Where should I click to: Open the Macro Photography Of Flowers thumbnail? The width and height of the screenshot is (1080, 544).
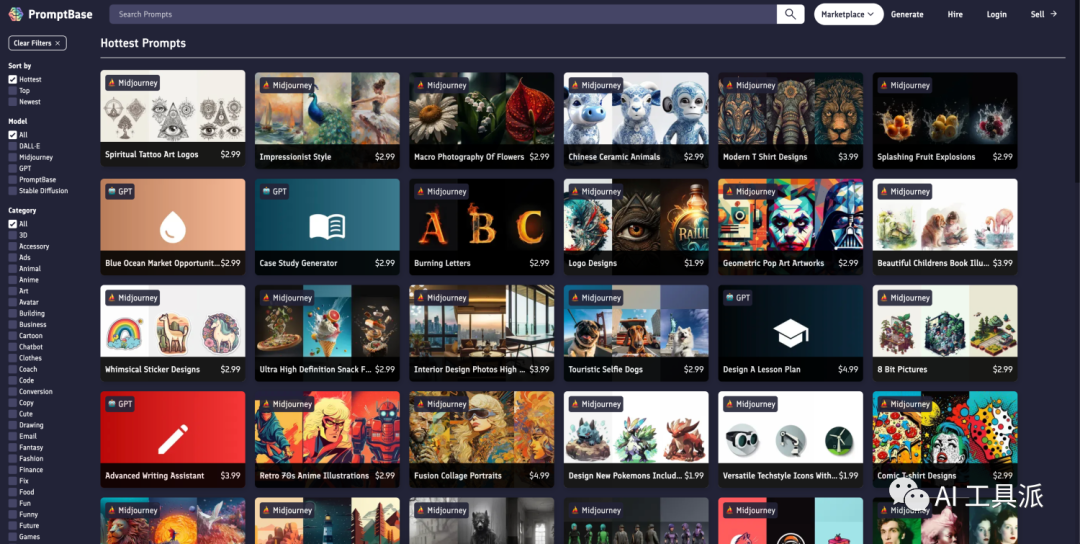point(481,108)
